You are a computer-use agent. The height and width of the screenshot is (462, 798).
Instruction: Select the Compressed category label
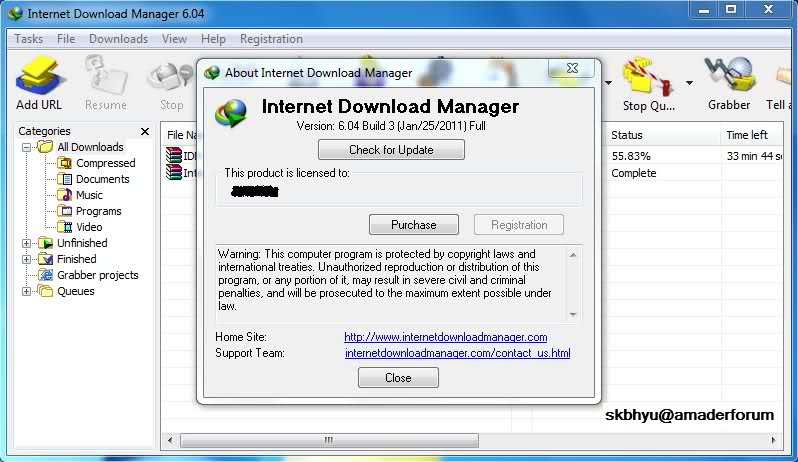tap(106, 163)
